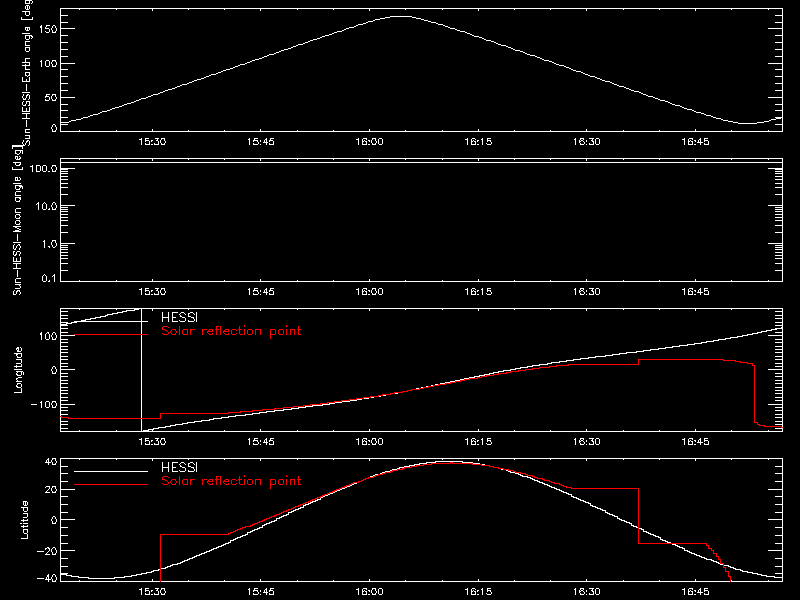Click Solar reflection point legend in Latitude plot
800x600 pixels.
(231, 481)
